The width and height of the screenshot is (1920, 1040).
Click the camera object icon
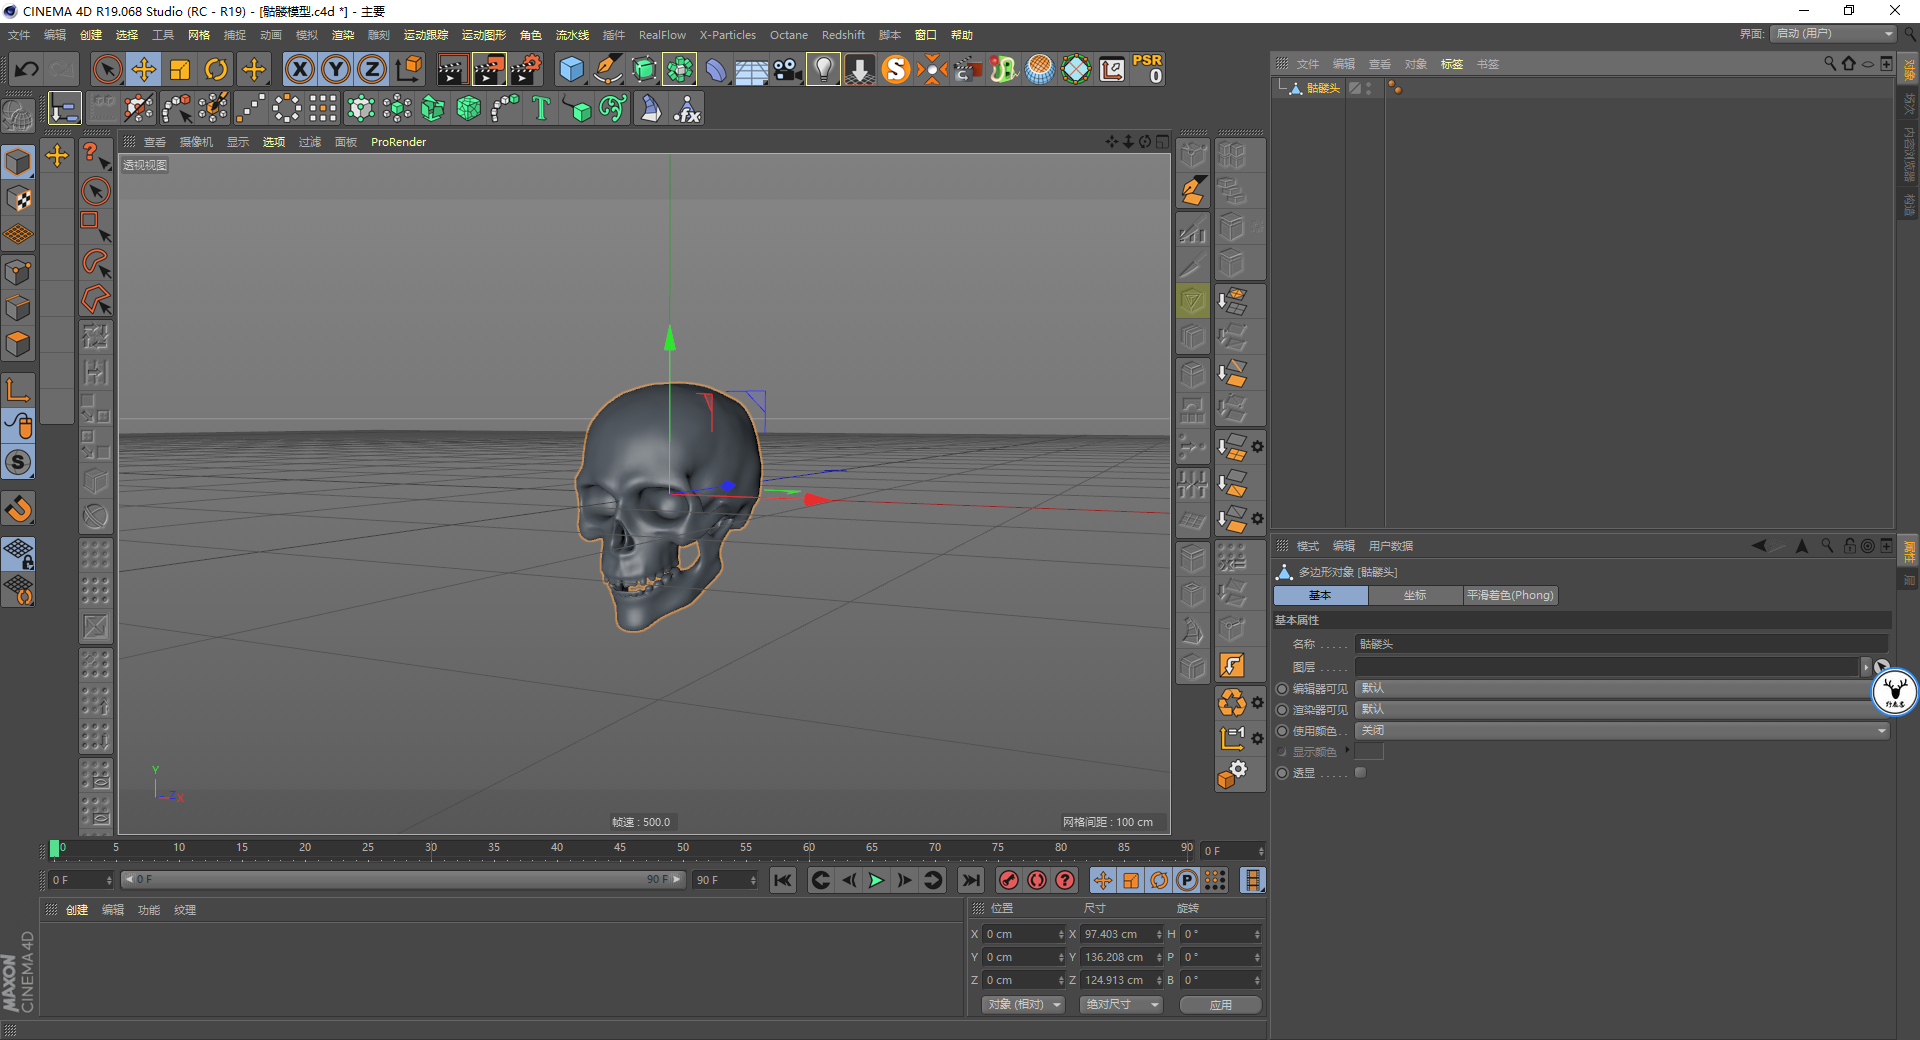[787, 69]
